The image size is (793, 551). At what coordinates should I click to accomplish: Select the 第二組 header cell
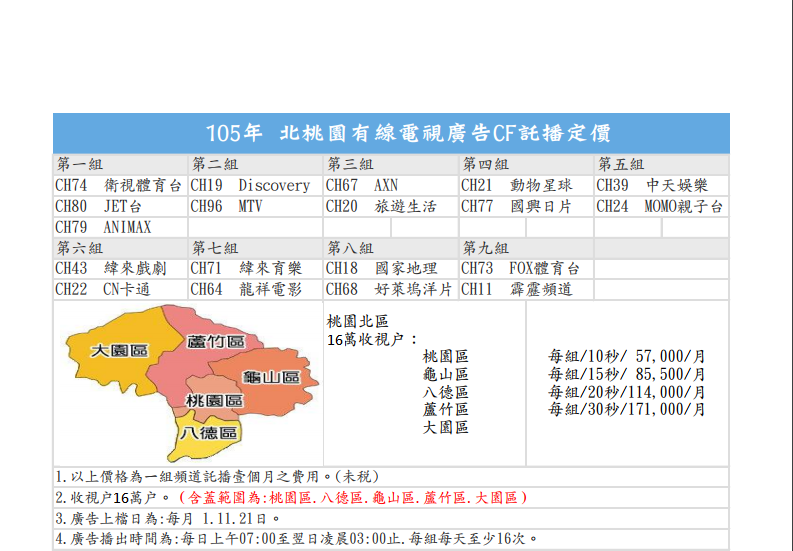tap(255, 164)
